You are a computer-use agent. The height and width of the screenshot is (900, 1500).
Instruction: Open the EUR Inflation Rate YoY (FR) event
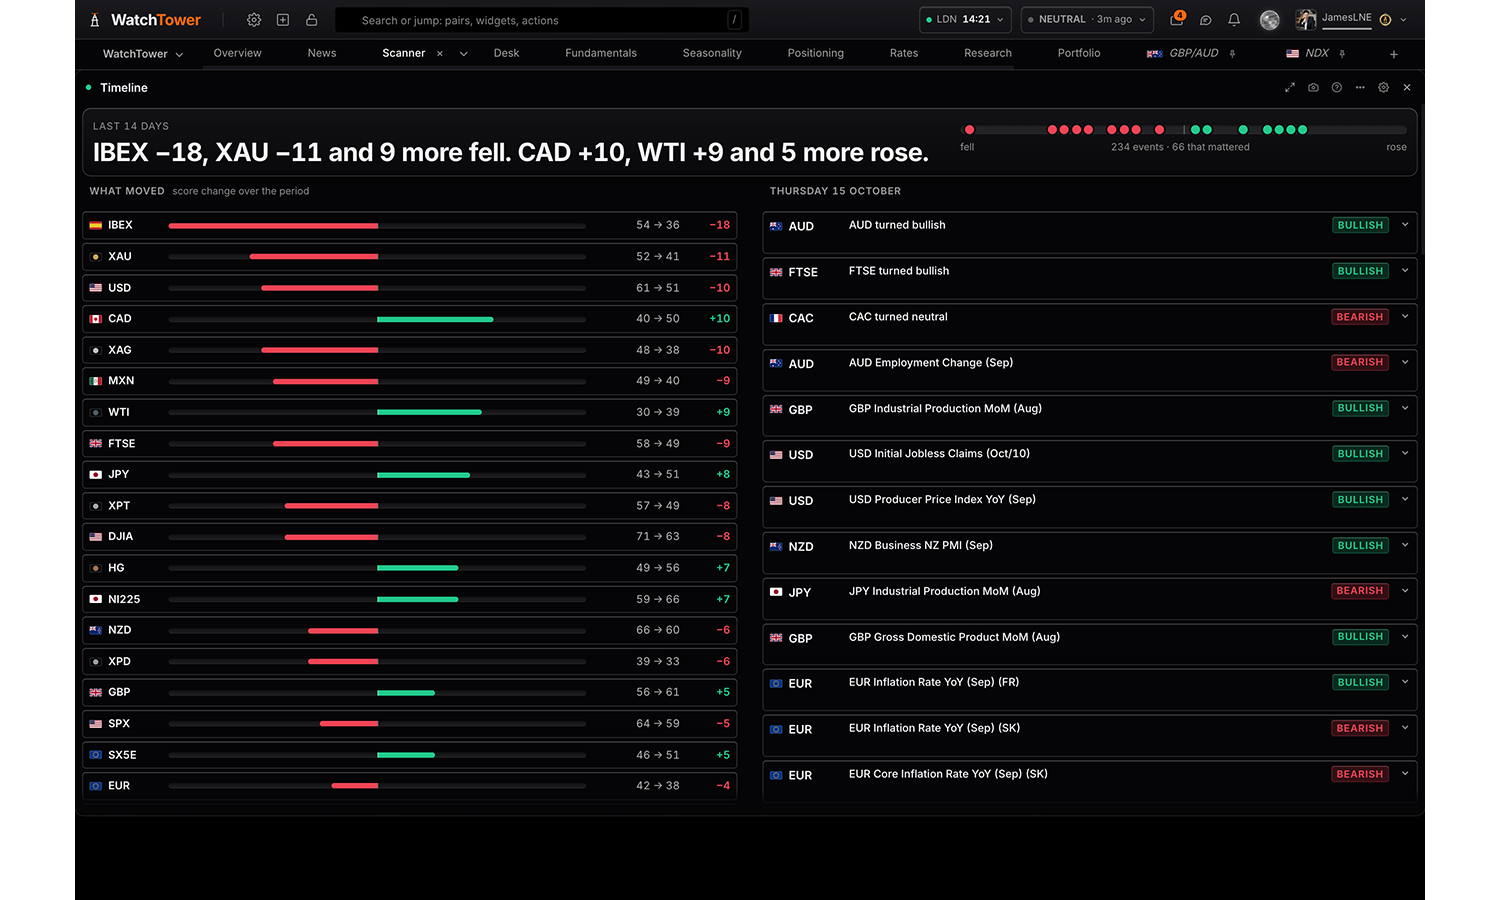point(1089,688)
